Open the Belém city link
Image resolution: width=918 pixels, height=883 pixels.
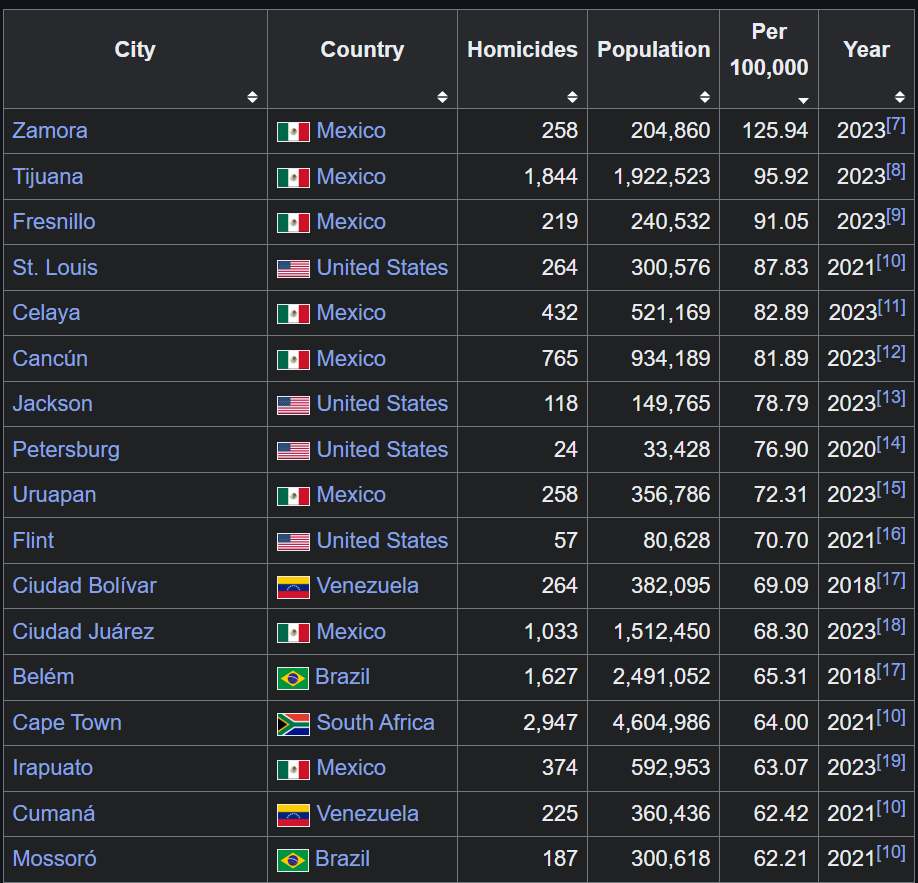tap(43, 677)
